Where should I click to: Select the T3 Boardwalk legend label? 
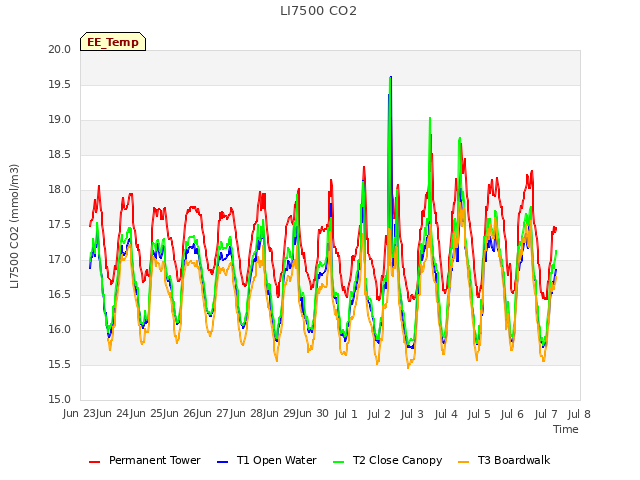click(514, 460)
